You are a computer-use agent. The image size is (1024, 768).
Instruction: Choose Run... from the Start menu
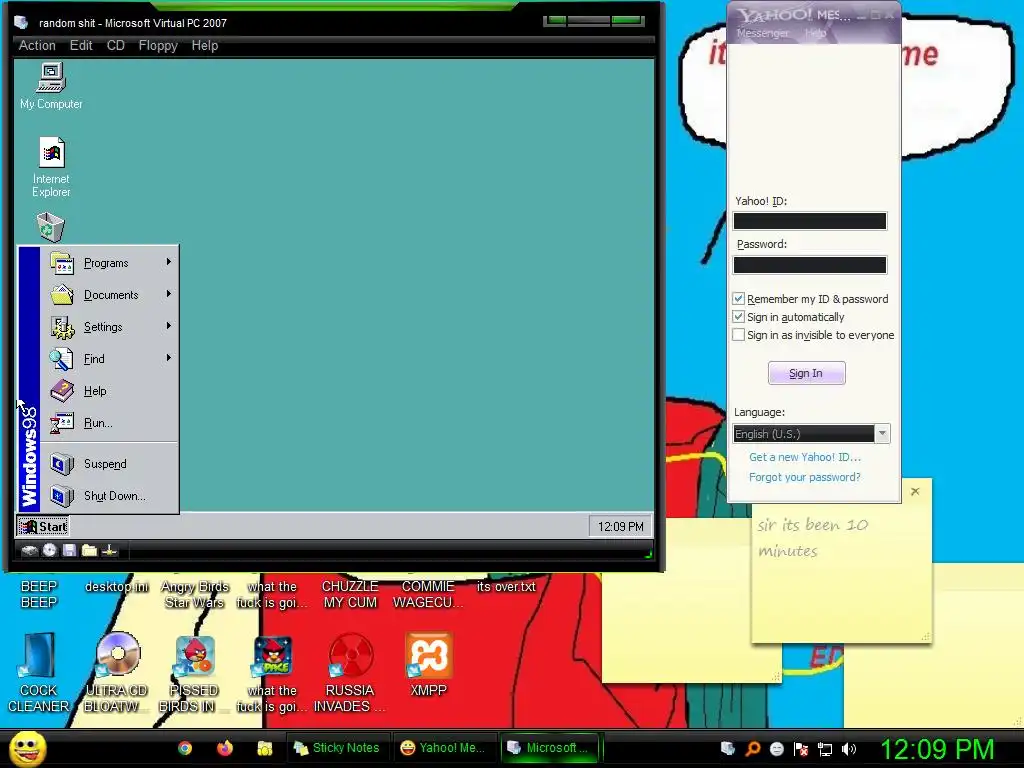click(109, 423)
